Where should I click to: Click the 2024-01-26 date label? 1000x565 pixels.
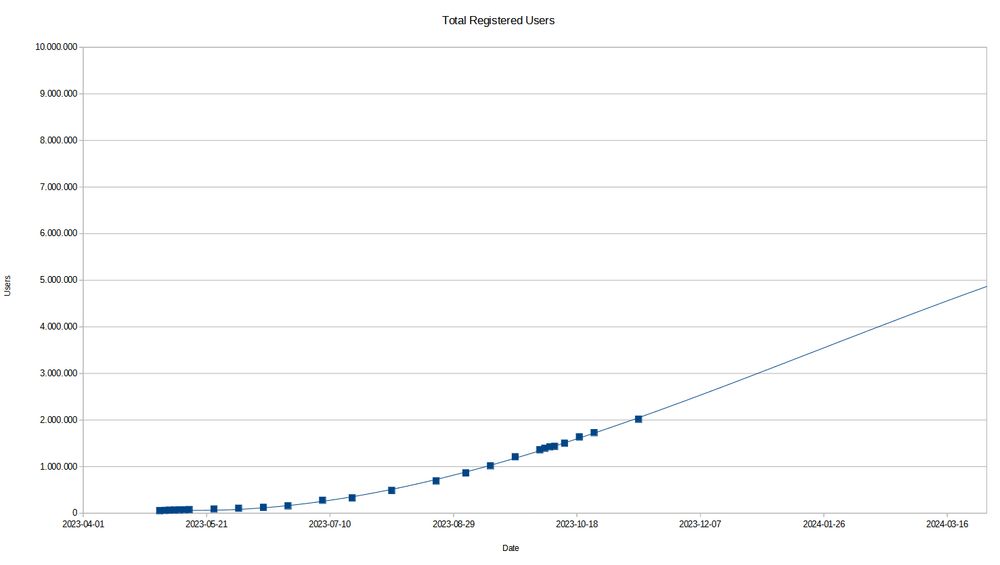[824, 524]
